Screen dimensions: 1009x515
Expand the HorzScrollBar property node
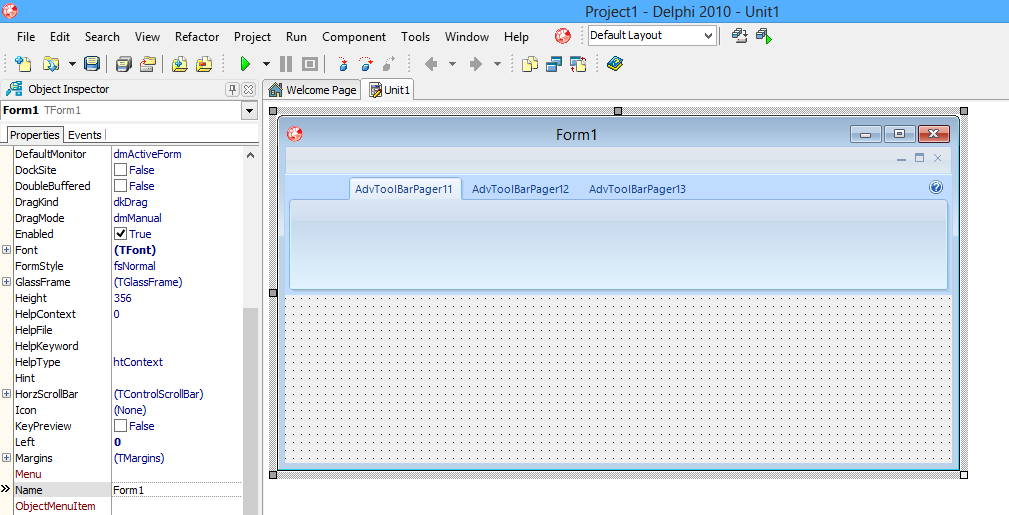[x=6, y=393]
